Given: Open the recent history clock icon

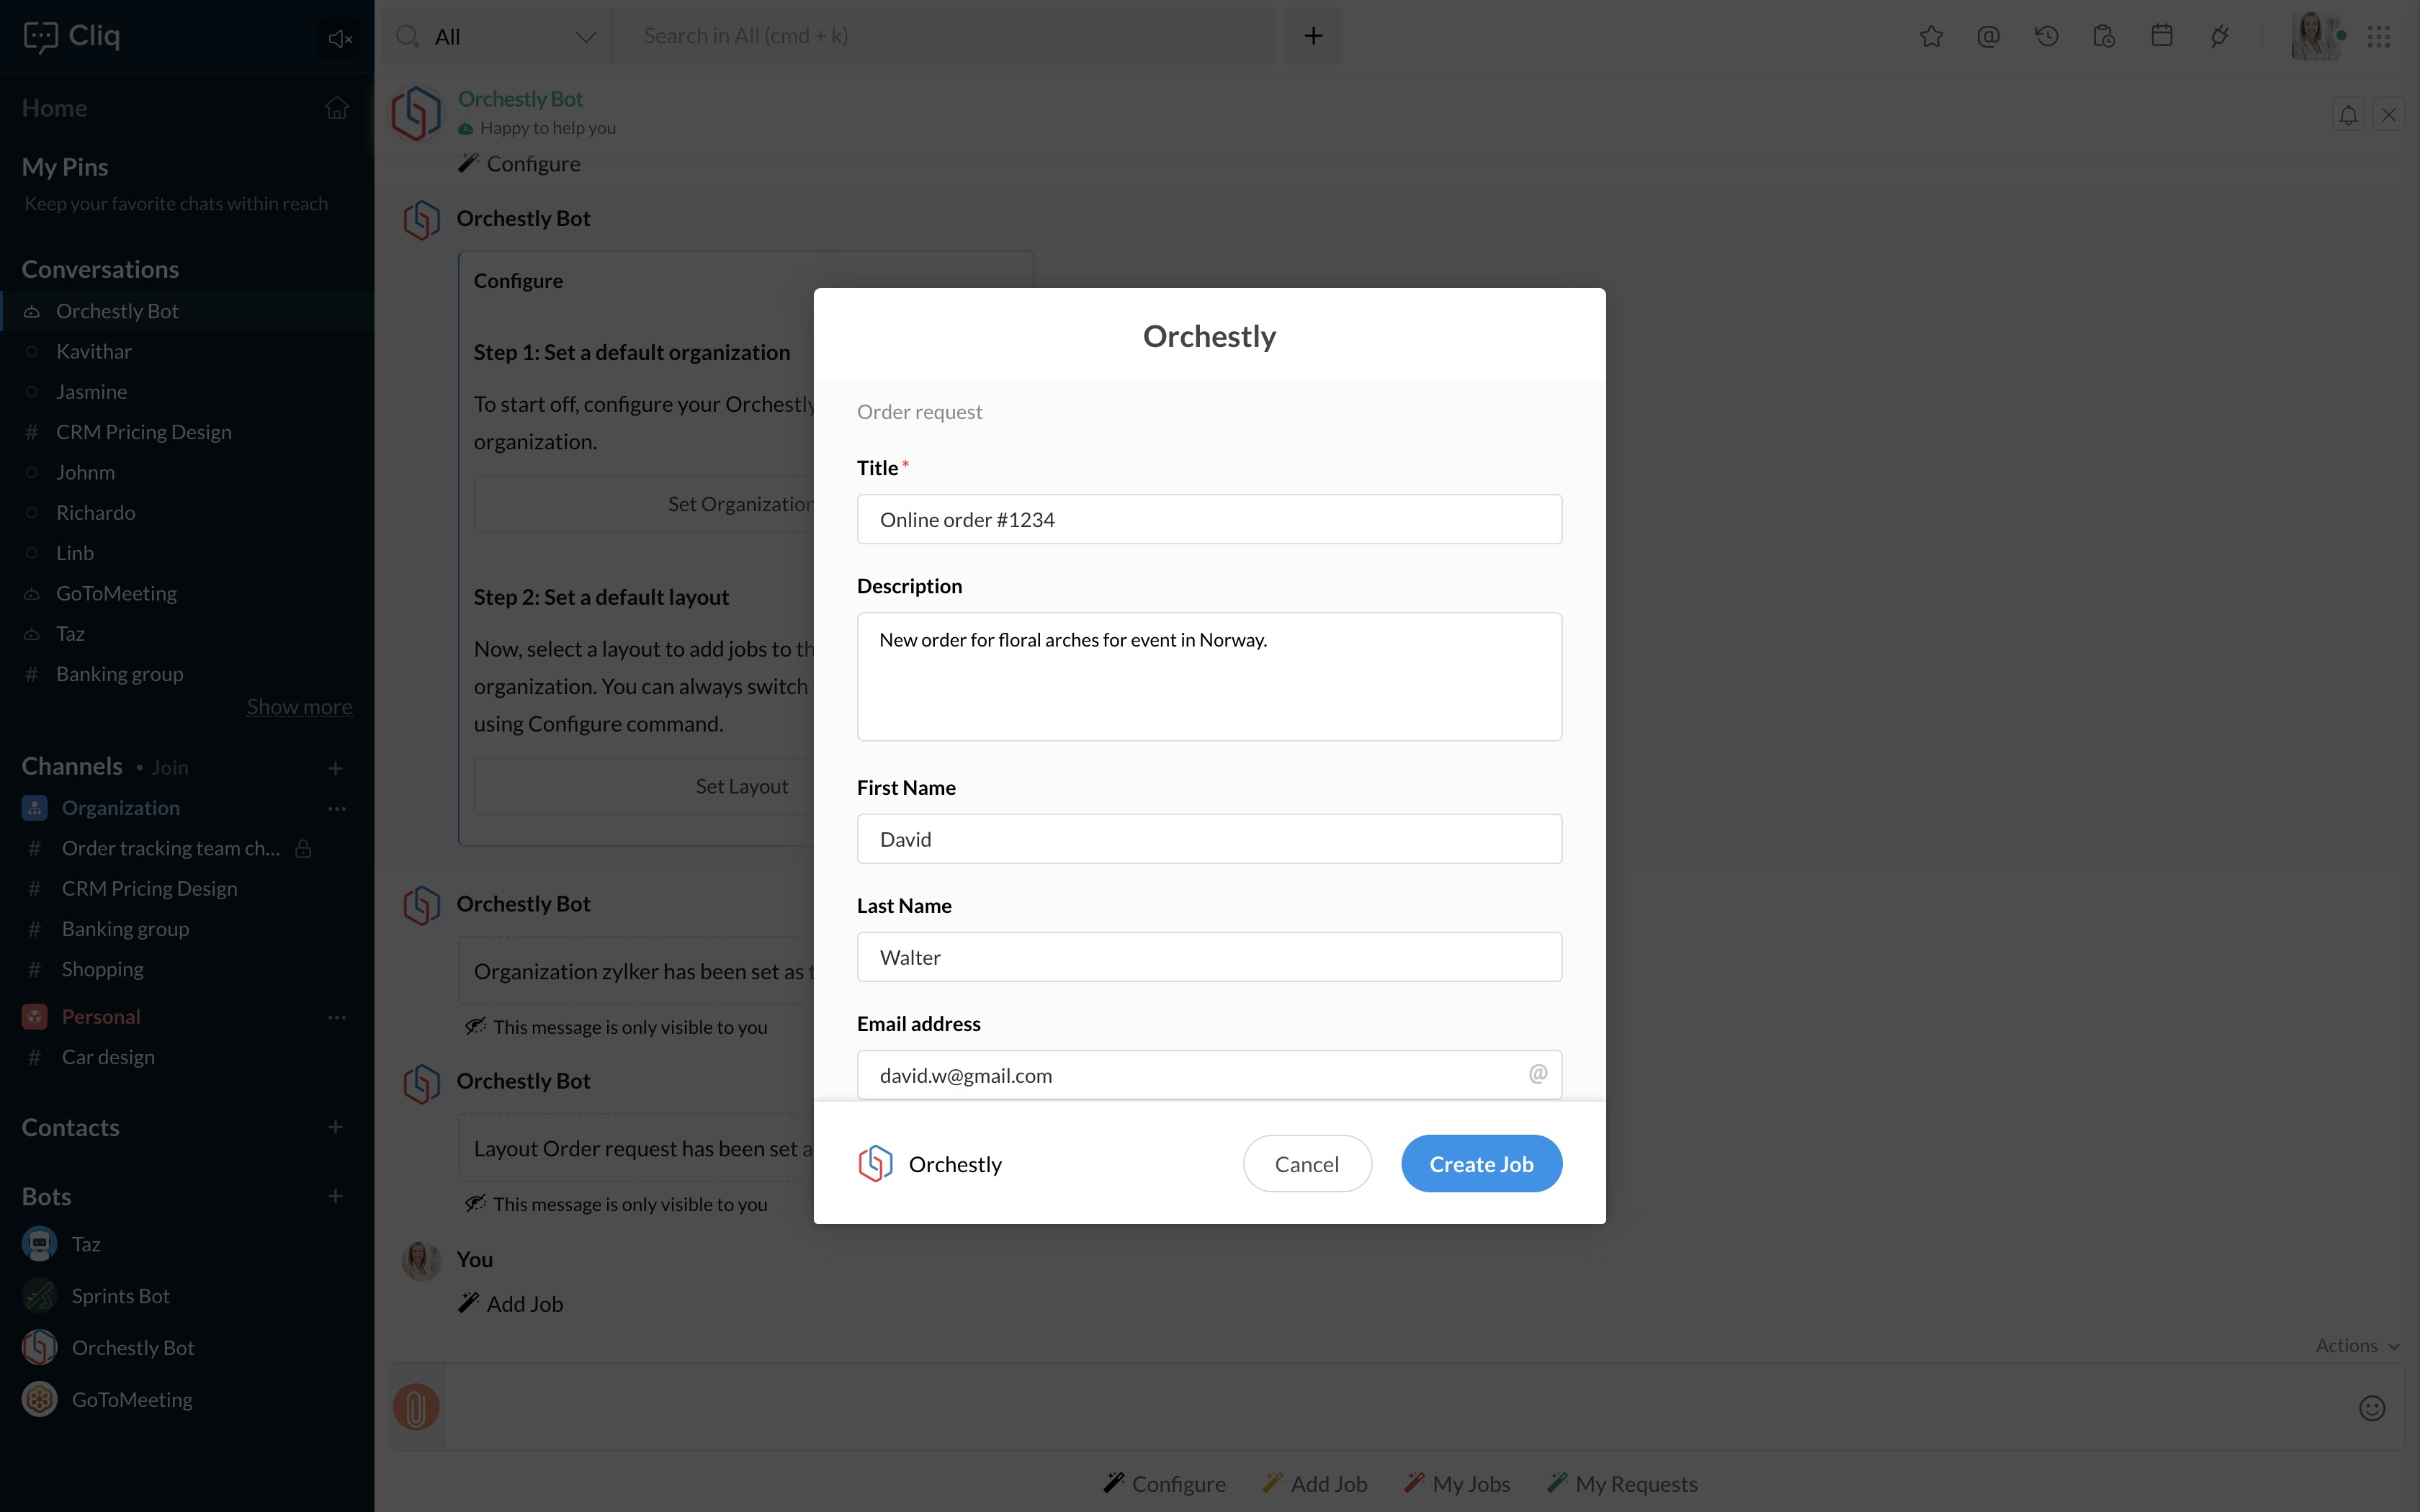Looking at the screenshot, I should (2046, 36).
